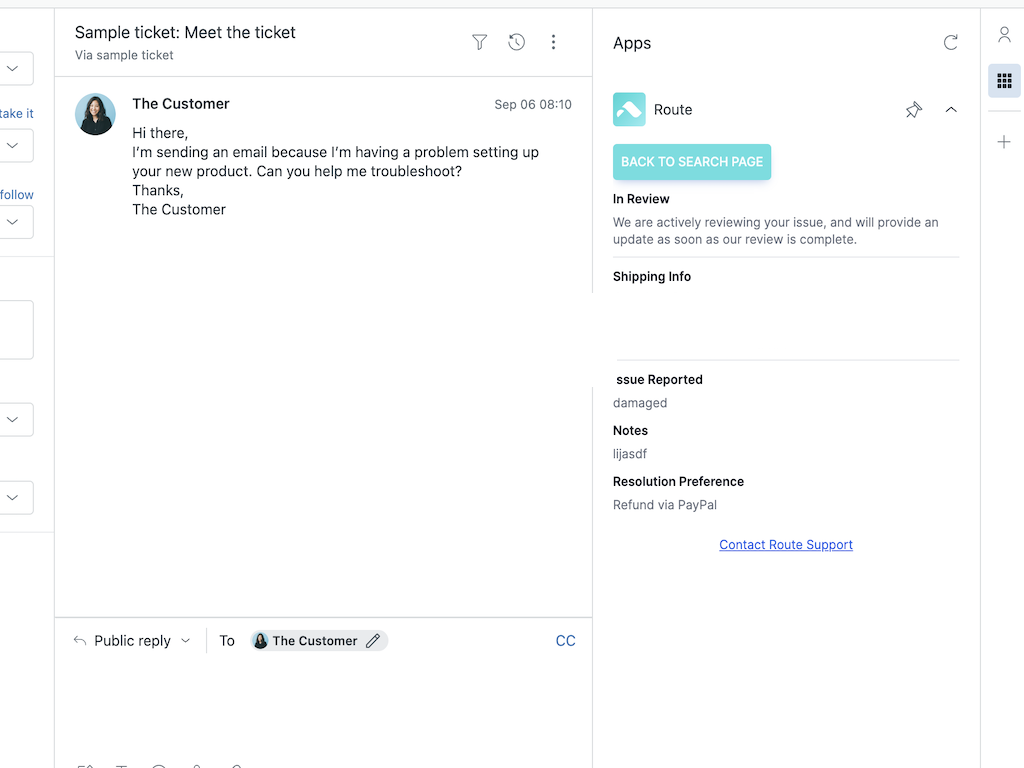Click Back to Search Page button

(692, 162)
